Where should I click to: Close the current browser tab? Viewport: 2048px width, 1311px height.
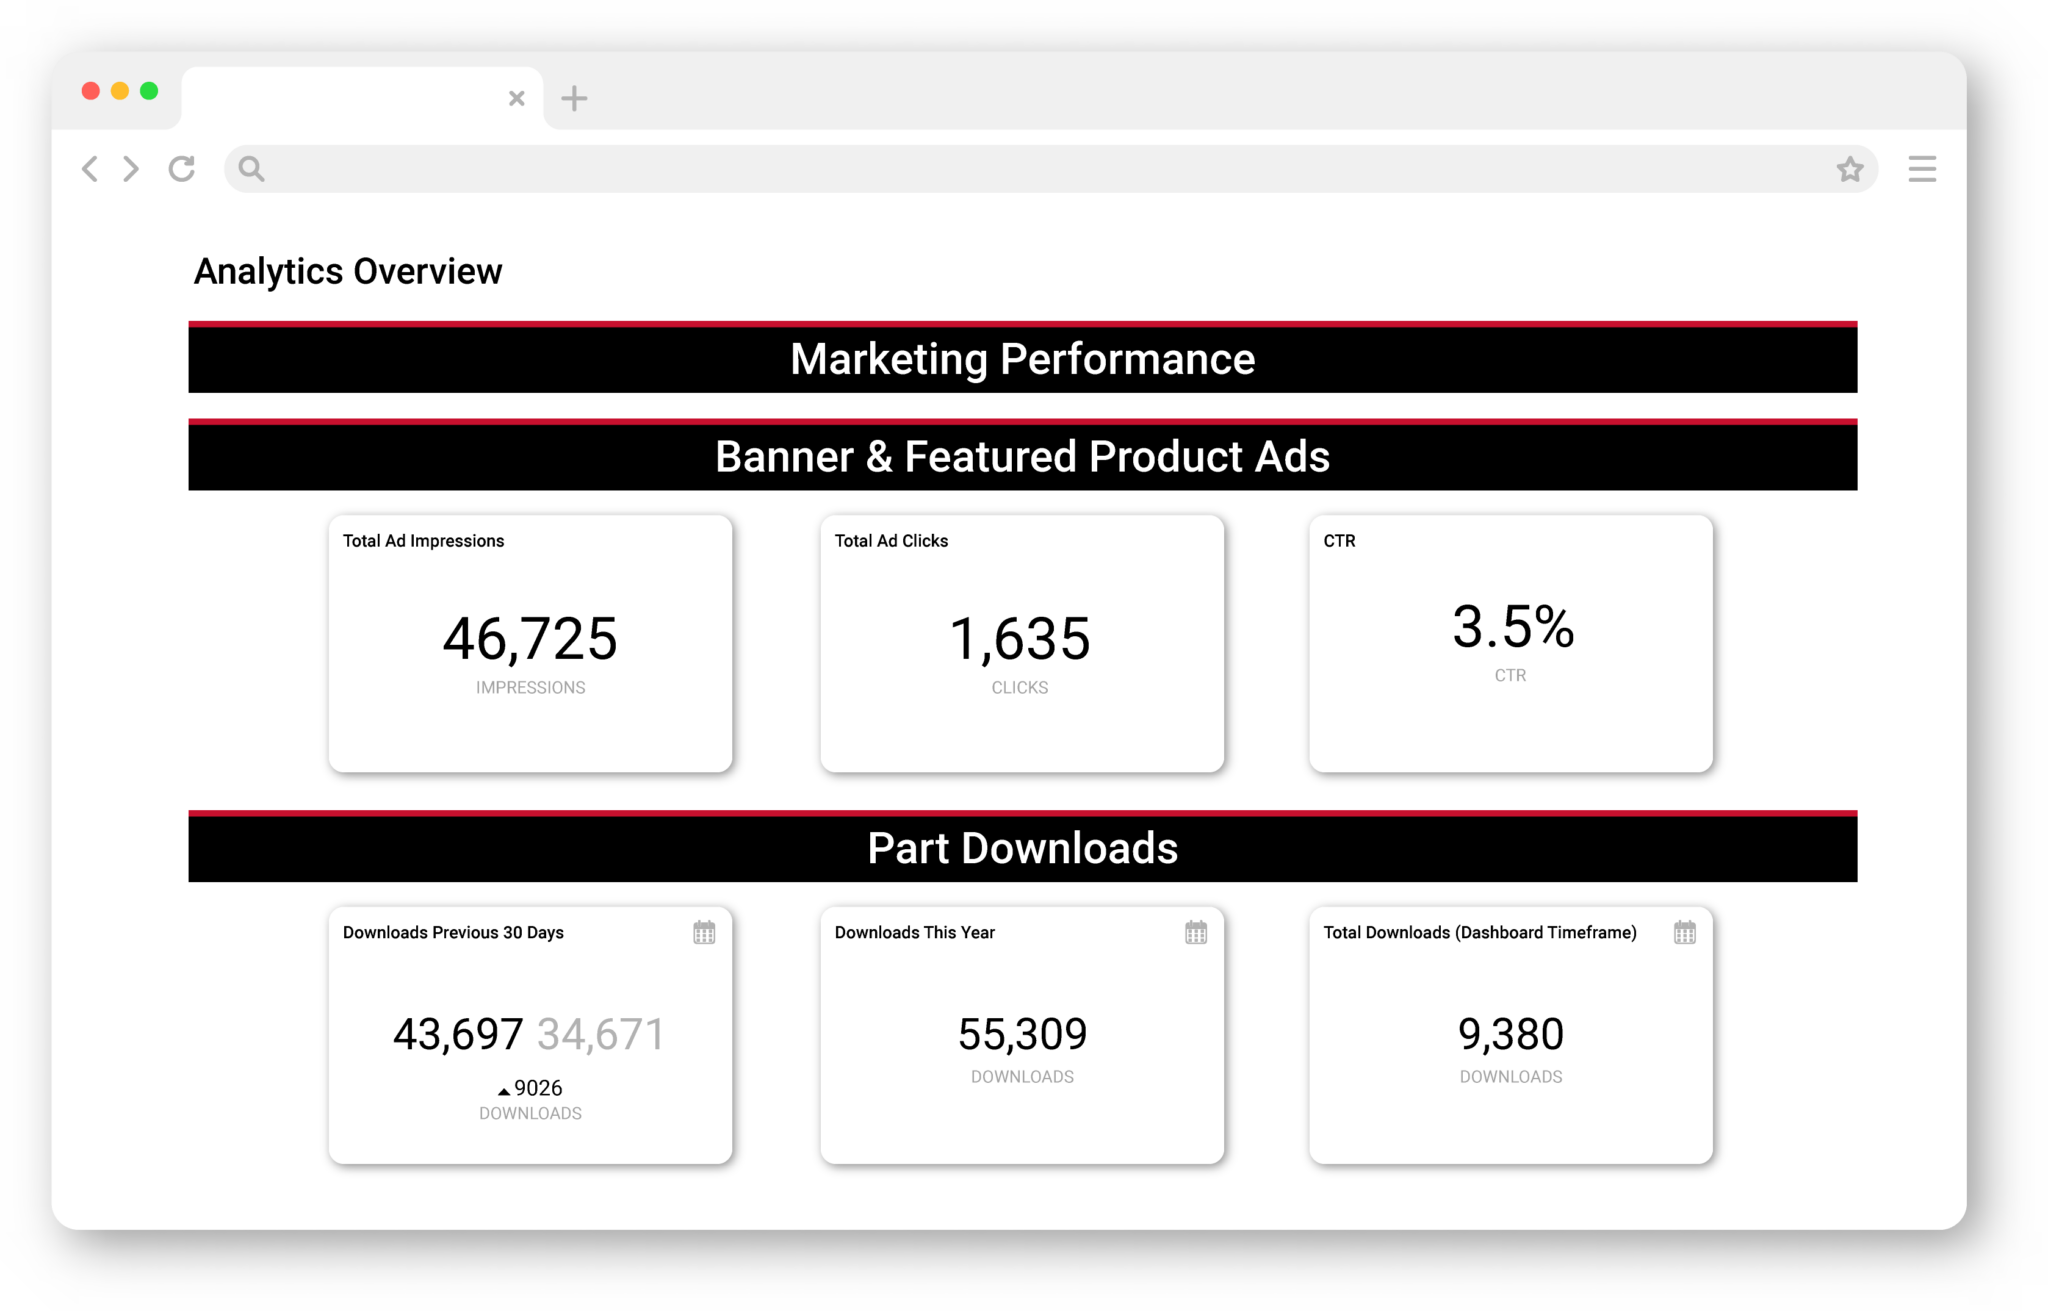tap(516, 98)
